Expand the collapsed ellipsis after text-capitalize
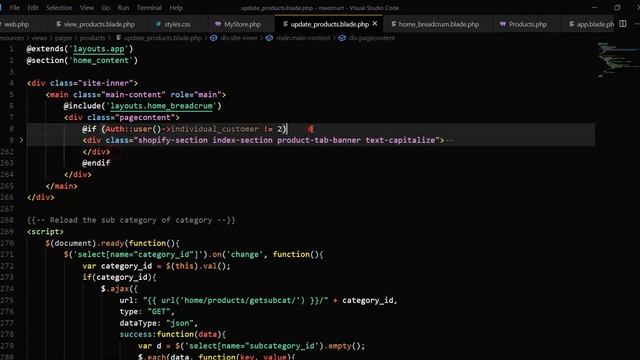640x360 pixels. tap(449, 140)
